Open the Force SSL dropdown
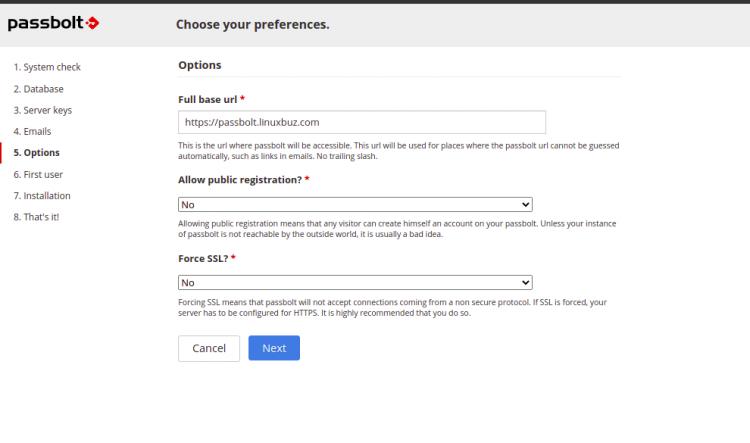 (355, 283)
